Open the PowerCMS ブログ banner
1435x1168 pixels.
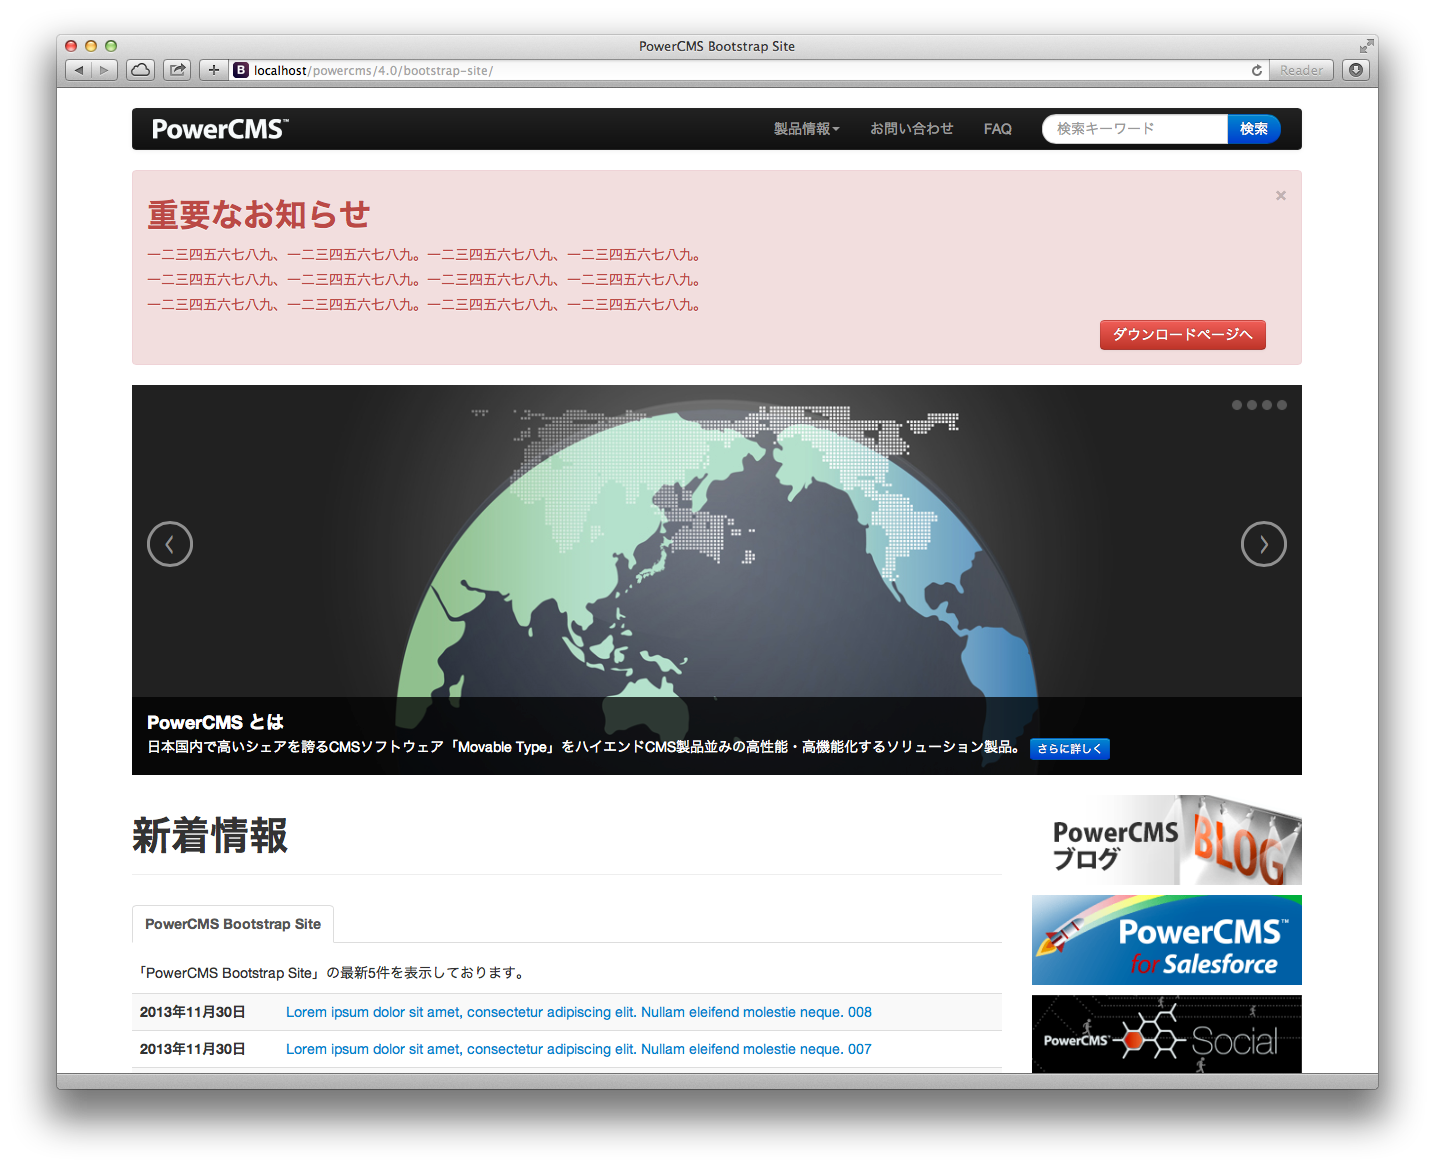coord(1167,840)
